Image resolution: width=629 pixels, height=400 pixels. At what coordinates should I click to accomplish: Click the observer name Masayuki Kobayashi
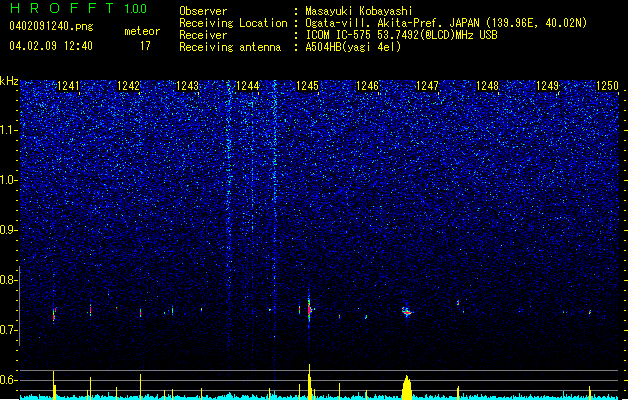pos(359,11)
